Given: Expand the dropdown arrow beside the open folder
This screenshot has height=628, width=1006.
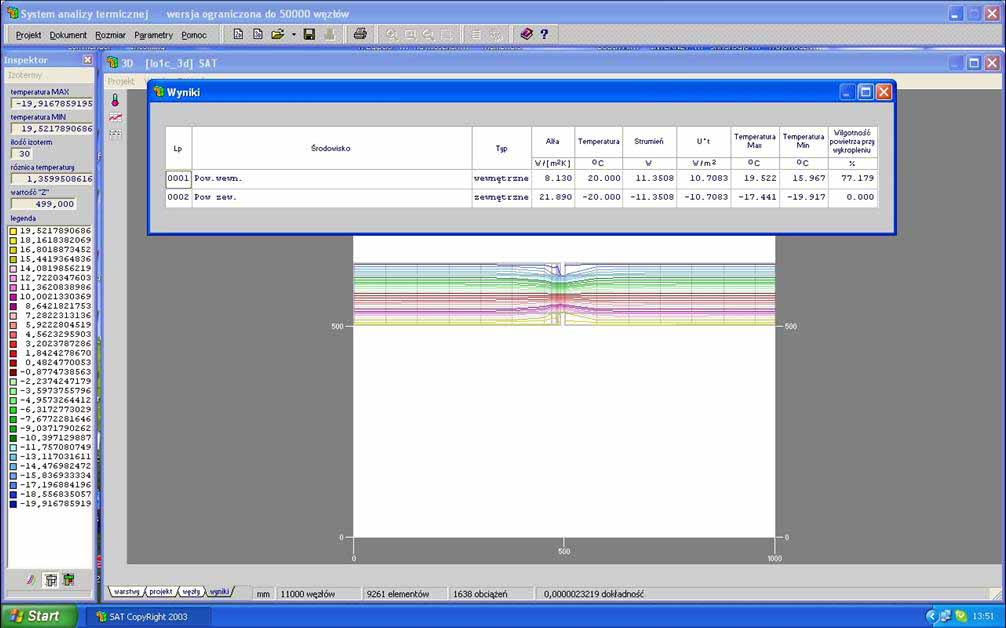Looking at the screenshot, I should click(x=294, y=35).
